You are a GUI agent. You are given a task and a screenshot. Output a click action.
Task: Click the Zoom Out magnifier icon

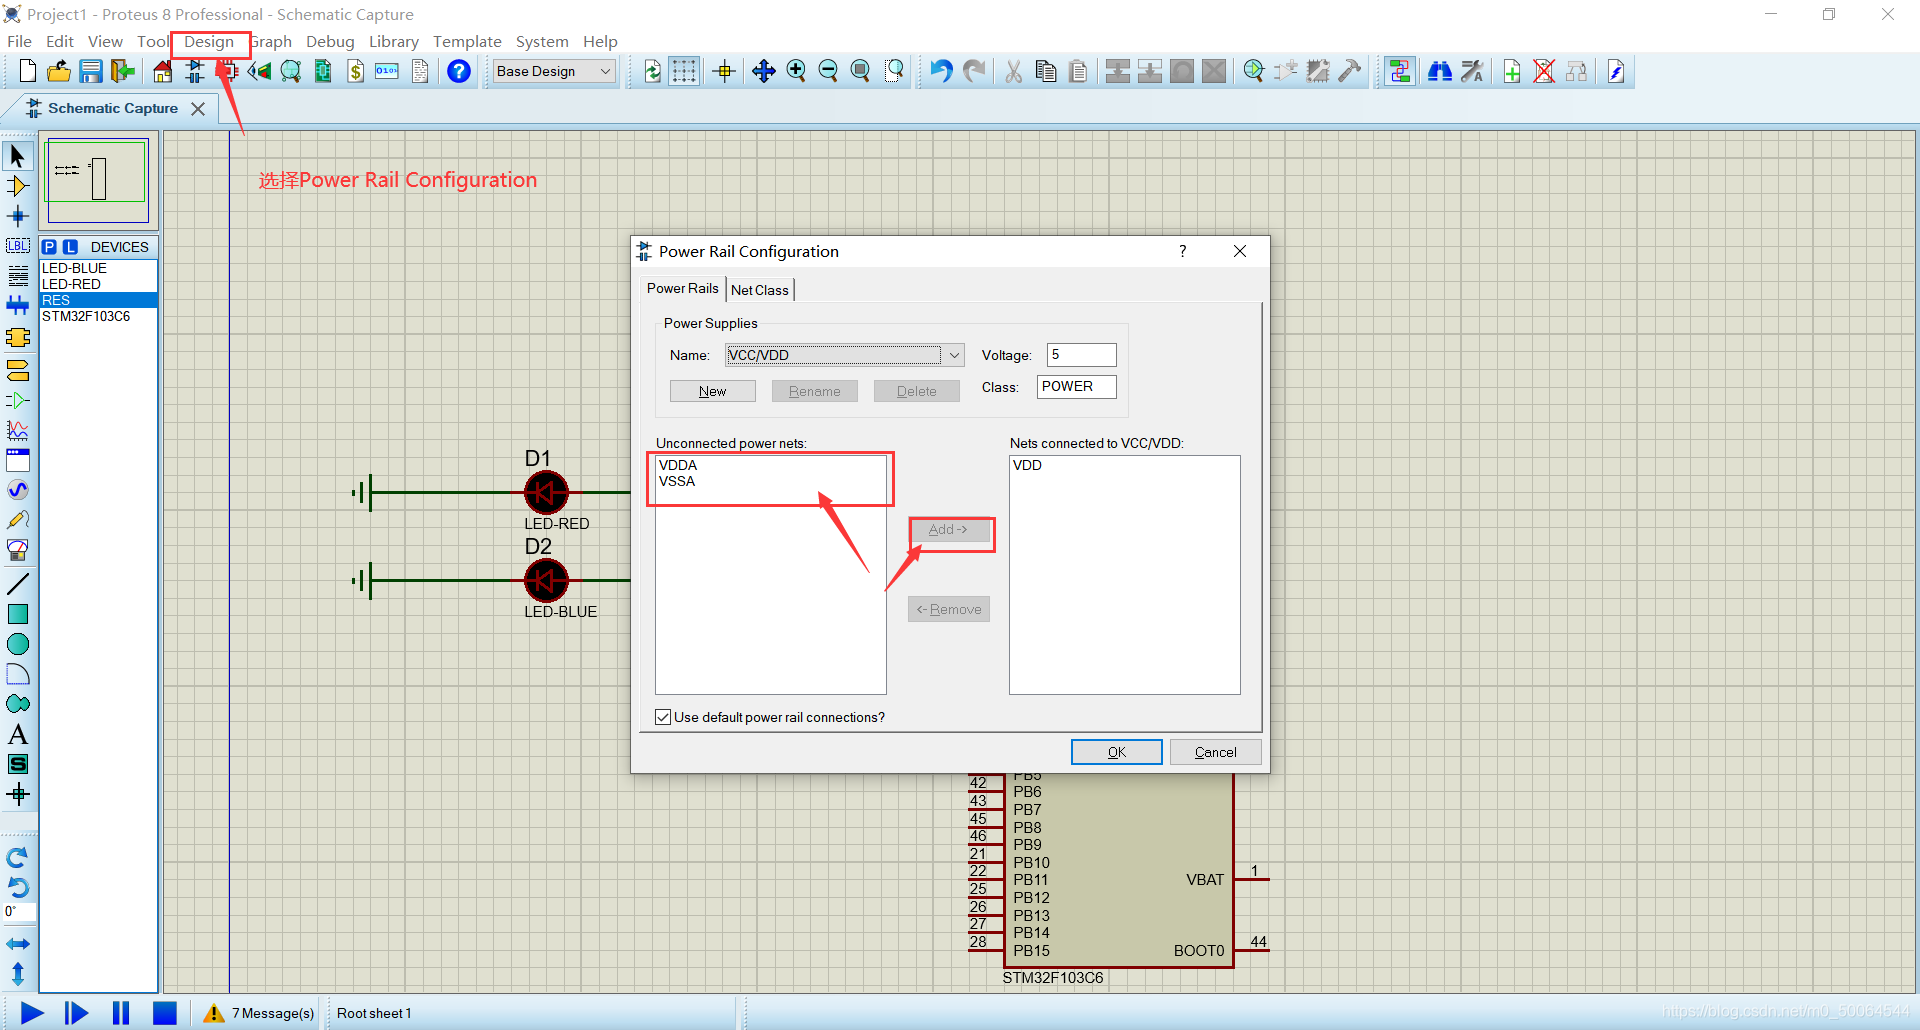click(828, 71)
